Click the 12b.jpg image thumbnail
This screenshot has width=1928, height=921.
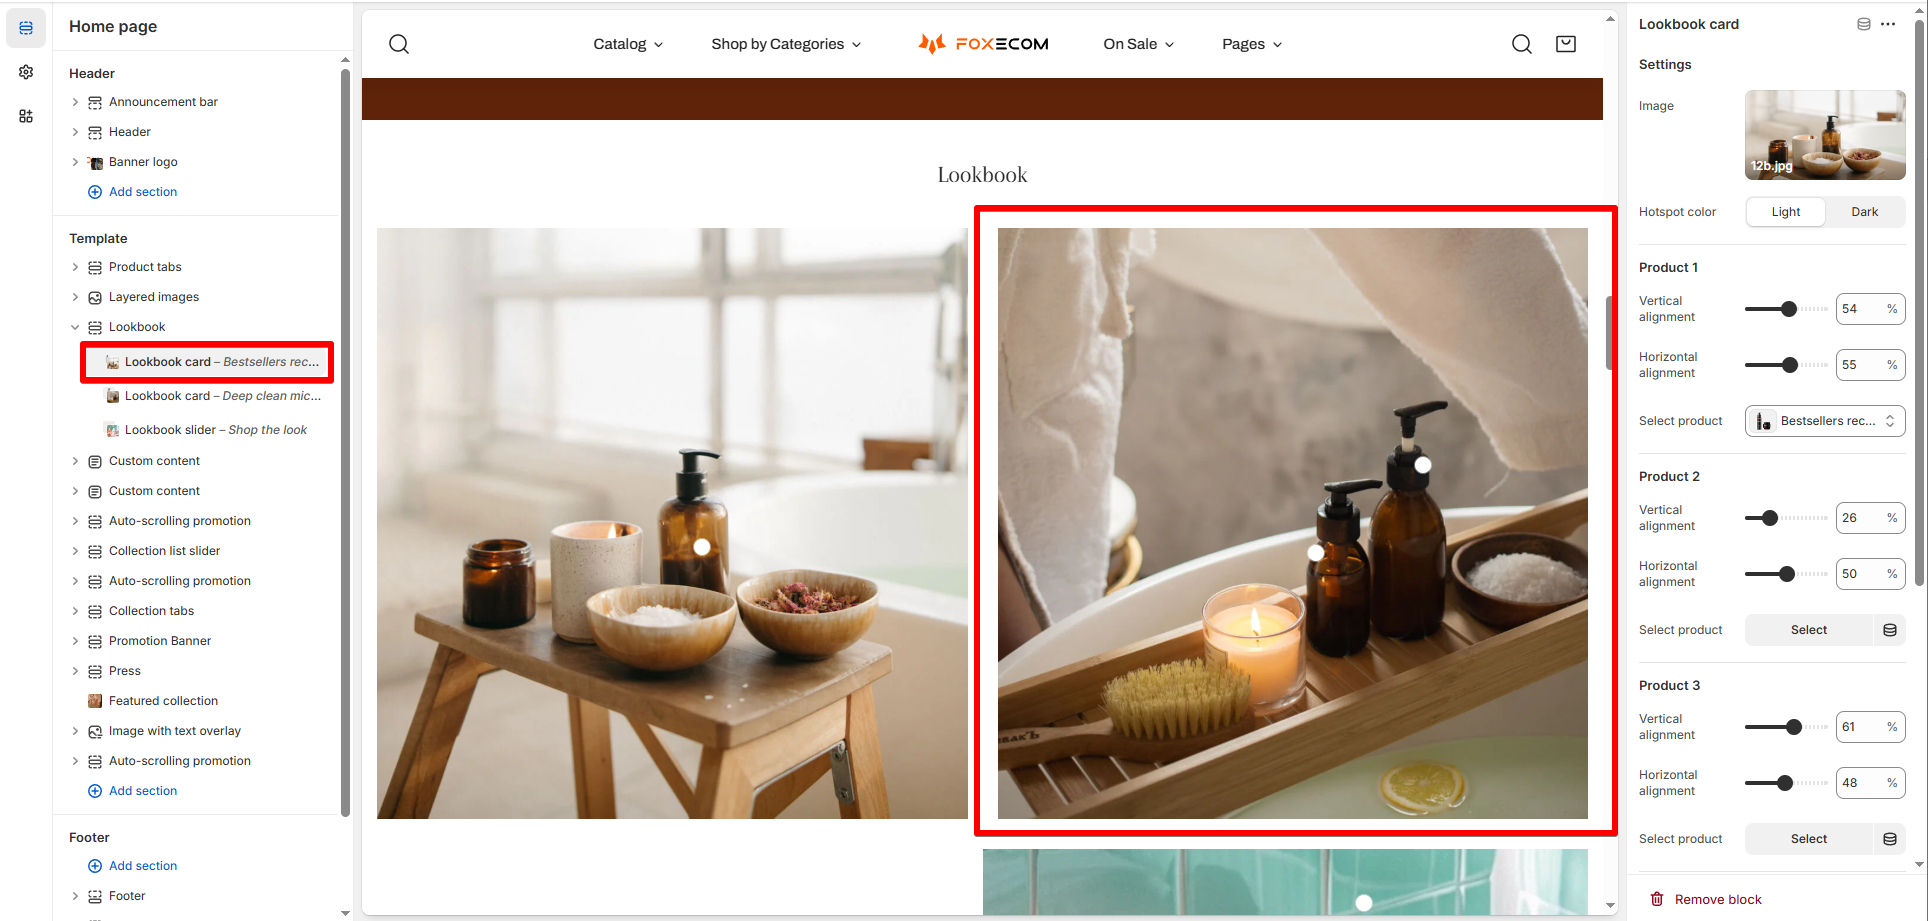(1825, 135)
